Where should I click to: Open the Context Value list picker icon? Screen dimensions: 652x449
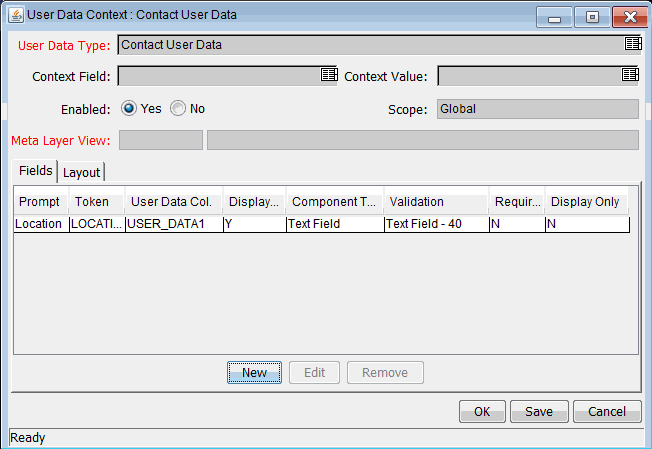tap(630, 75)
